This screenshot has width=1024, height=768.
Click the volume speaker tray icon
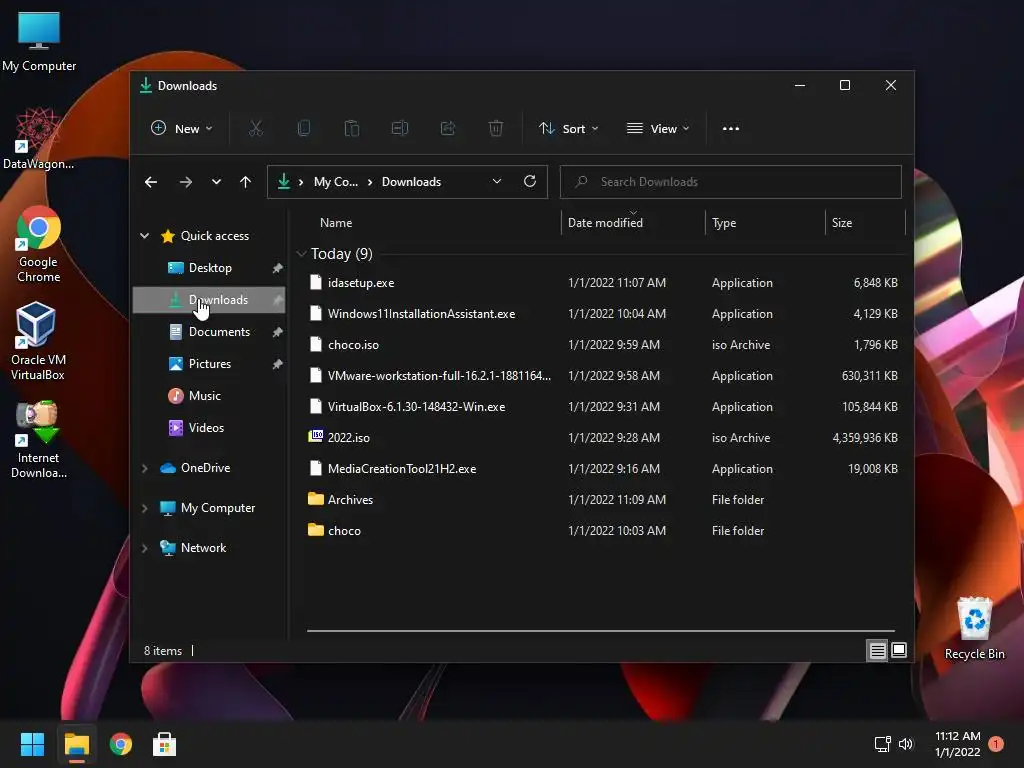tap(906, 744)
